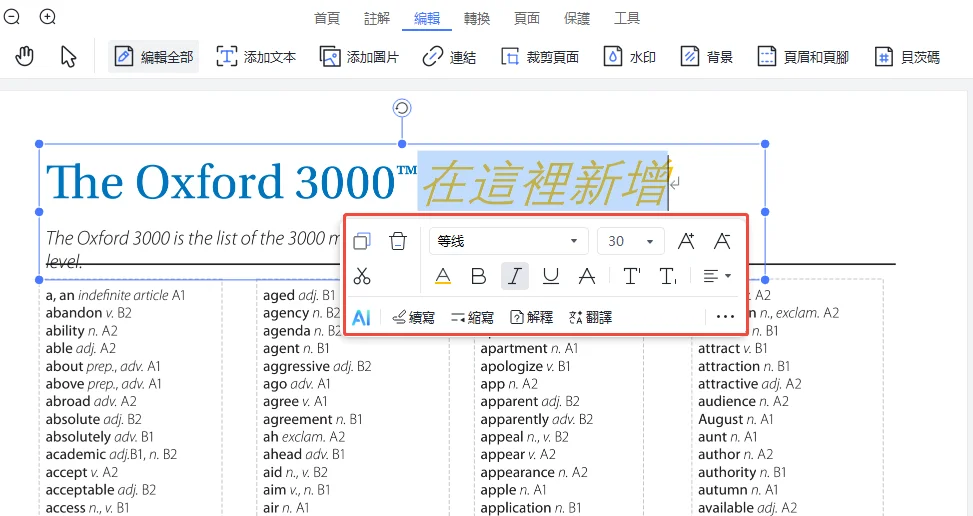Switch to the 首頁 tab
This screenshot has width=973, height=516.
click(327, 19)
